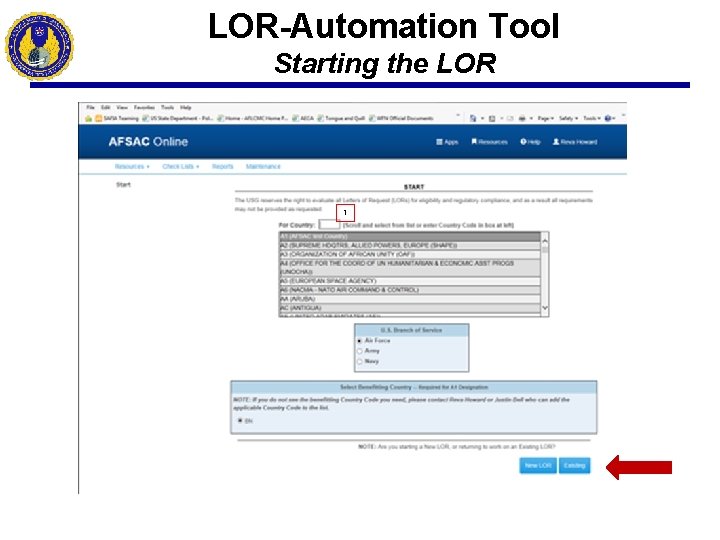Open Resources in the blue AFSAC header

[489, 142]
